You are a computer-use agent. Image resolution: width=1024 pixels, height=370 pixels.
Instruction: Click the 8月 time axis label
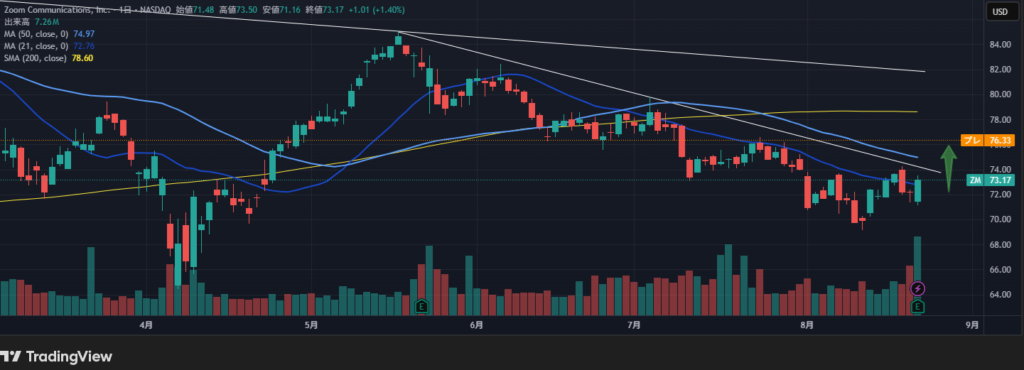[807, 325]
